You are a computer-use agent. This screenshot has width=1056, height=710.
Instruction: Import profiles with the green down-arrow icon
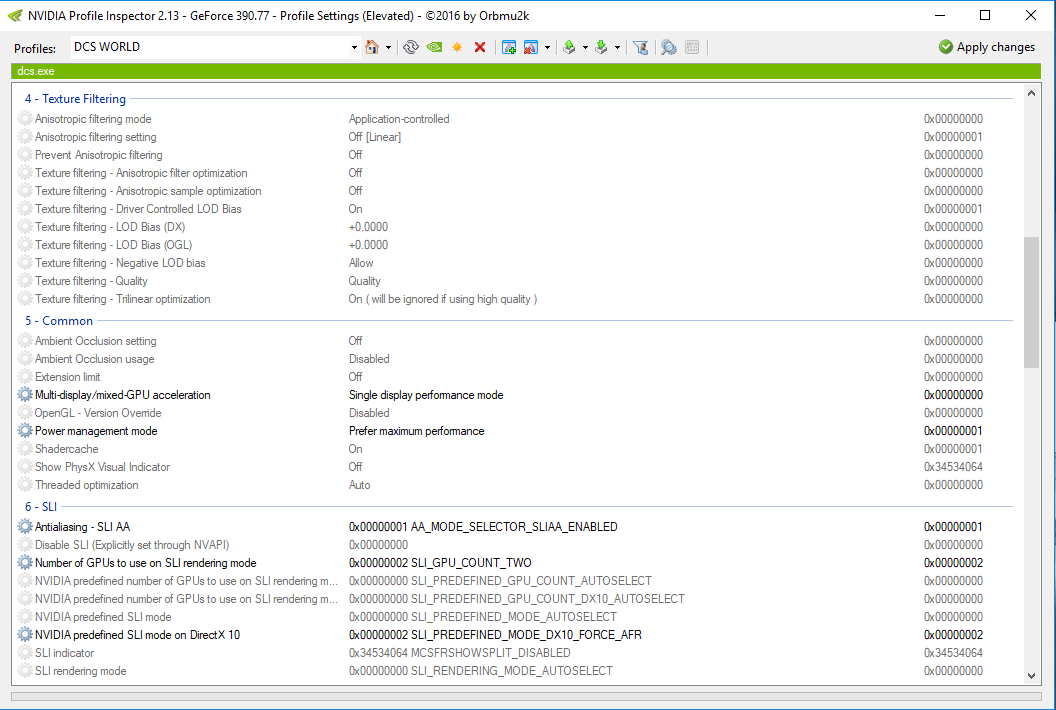coord(601,47)
